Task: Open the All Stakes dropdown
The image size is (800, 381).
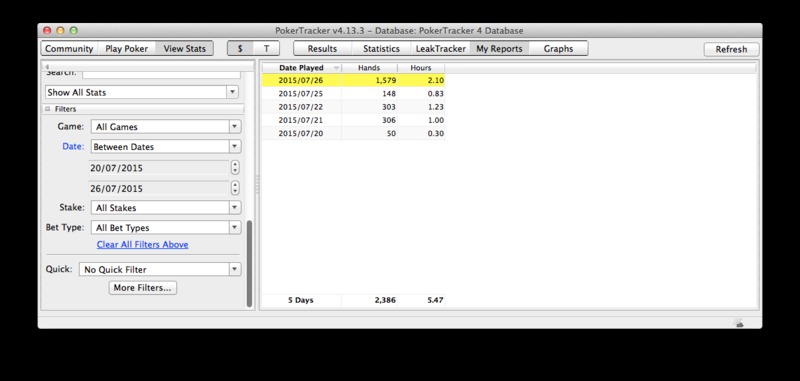Action: pyautogui.click(x=166, y=208)
